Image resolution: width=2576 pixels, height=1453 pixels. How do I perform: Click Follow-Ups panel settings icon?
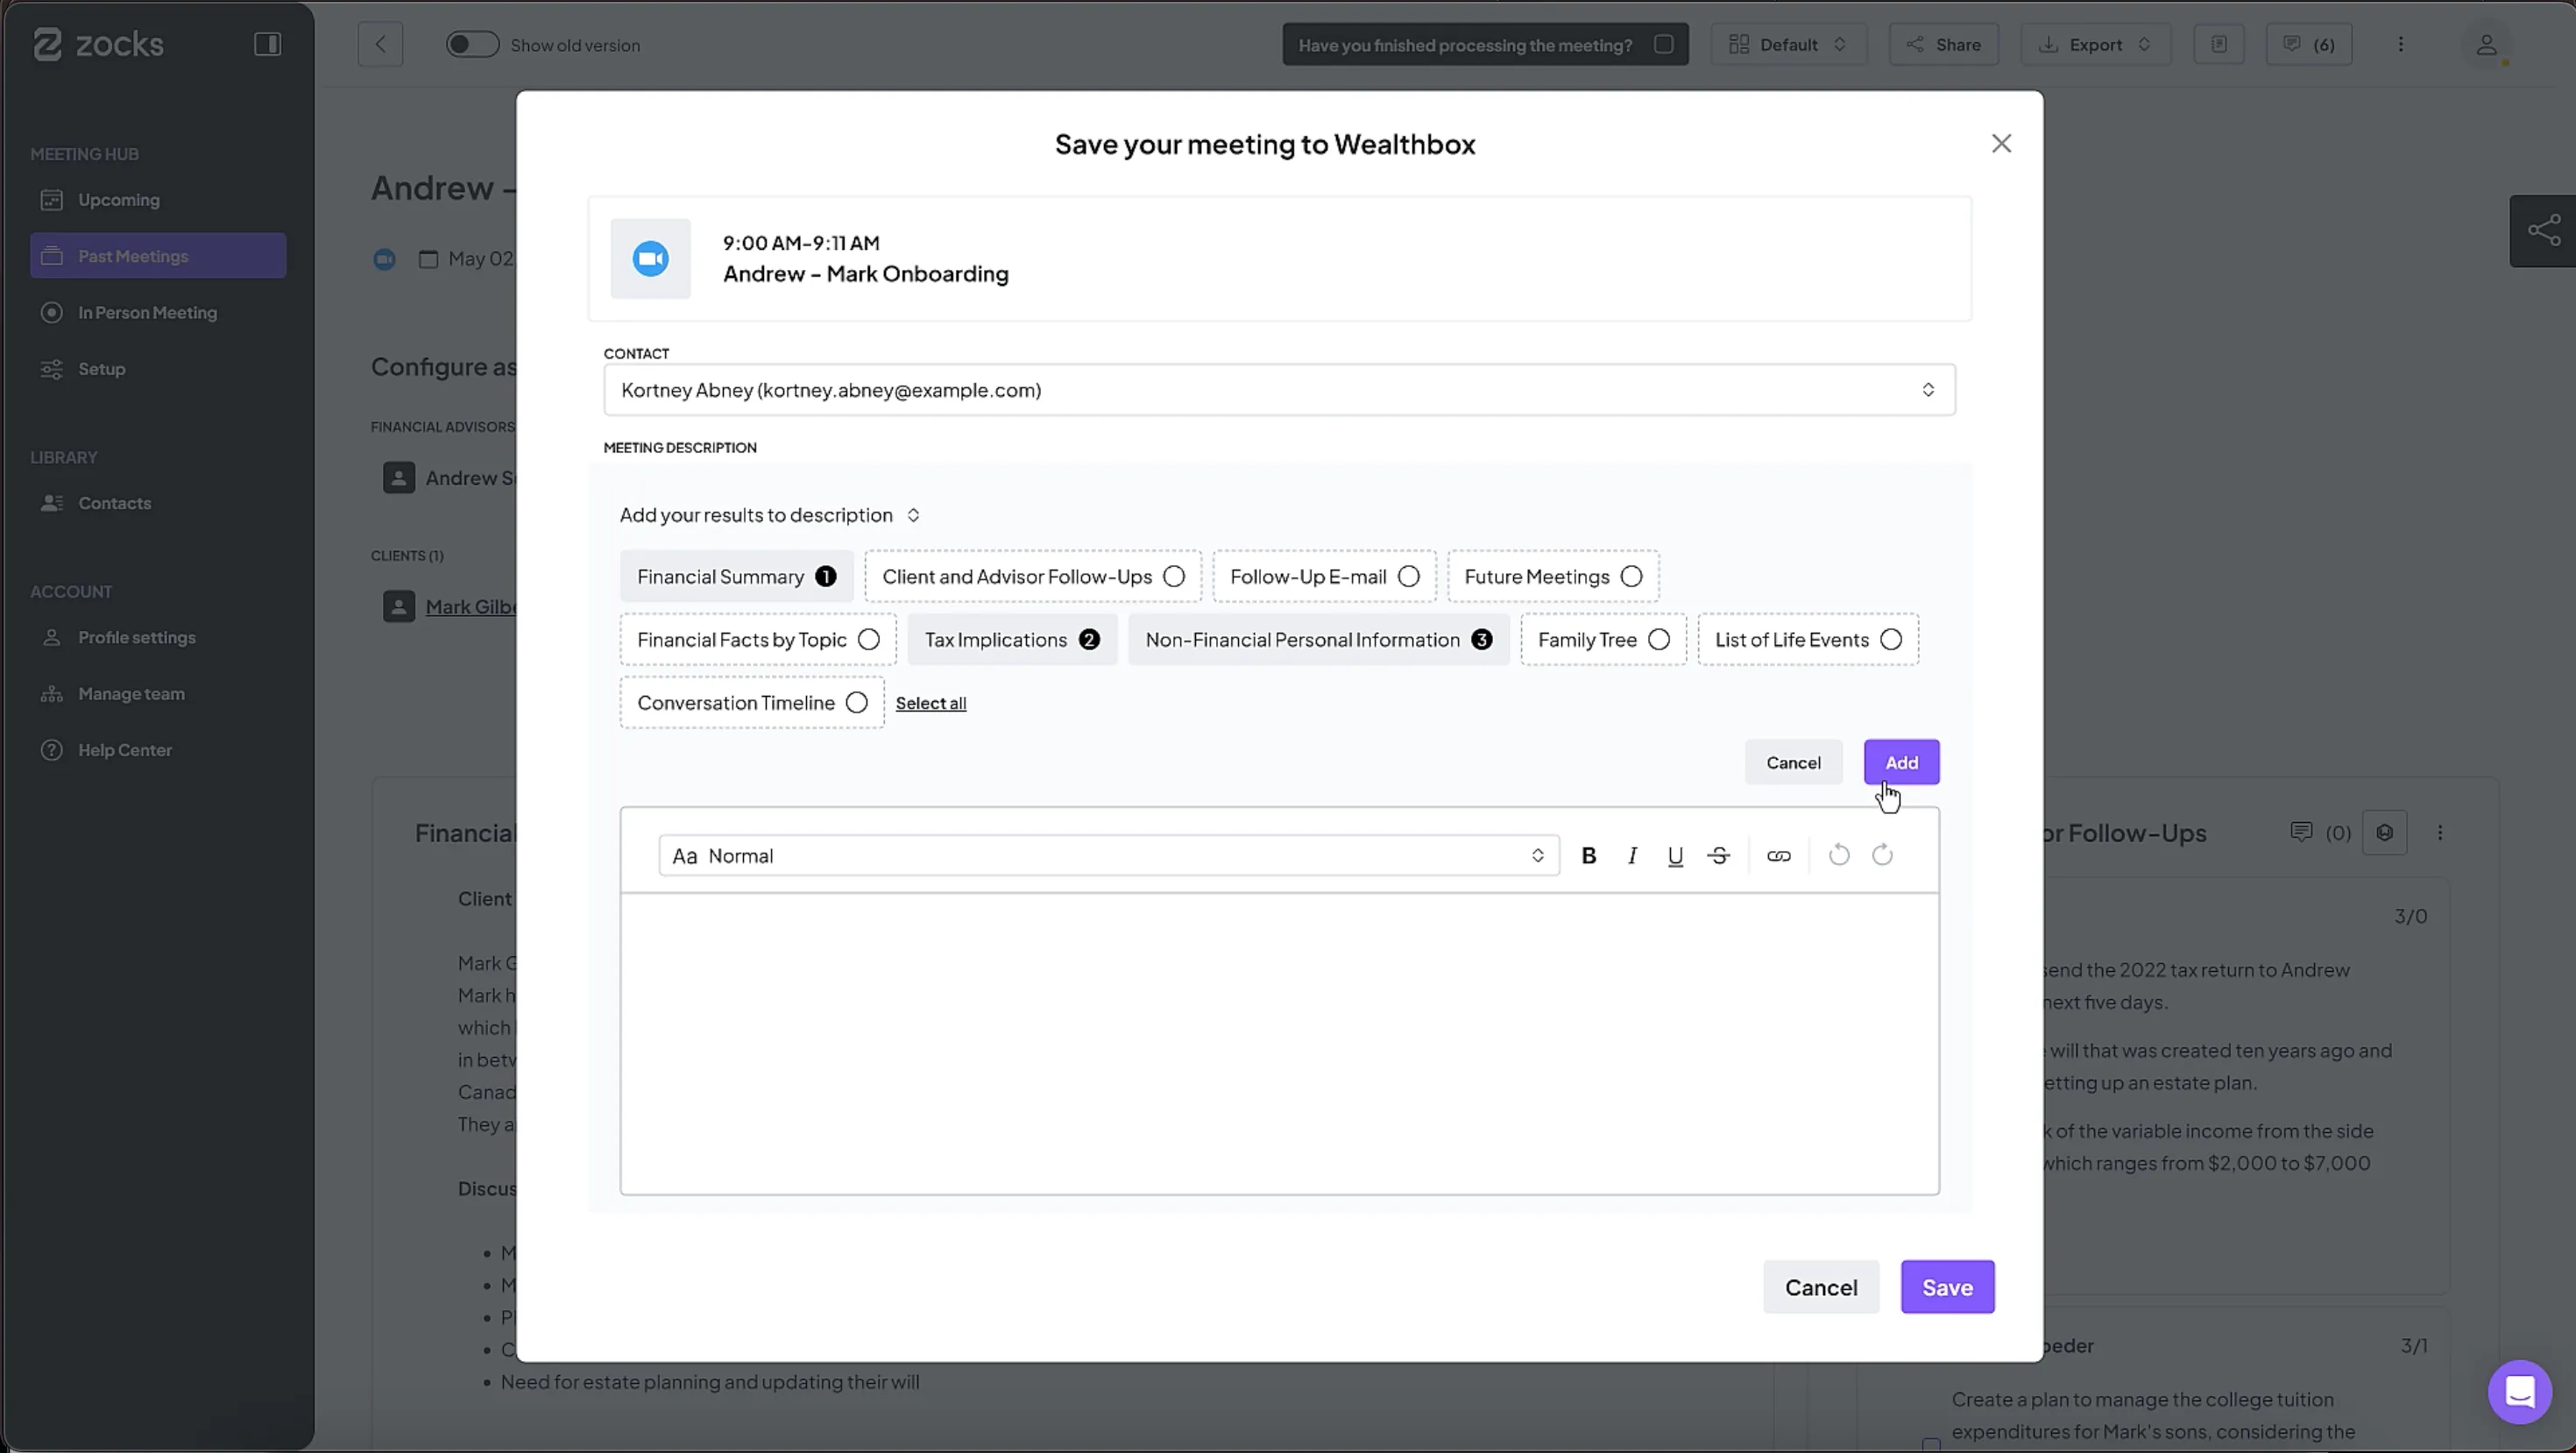tap(2384, 832)
